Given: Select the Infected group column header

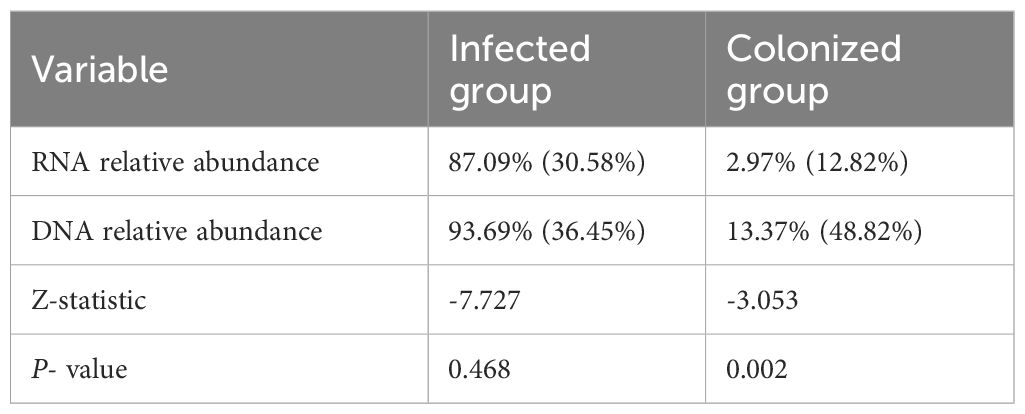Looking at the screenshot, I should pos(519,69).
